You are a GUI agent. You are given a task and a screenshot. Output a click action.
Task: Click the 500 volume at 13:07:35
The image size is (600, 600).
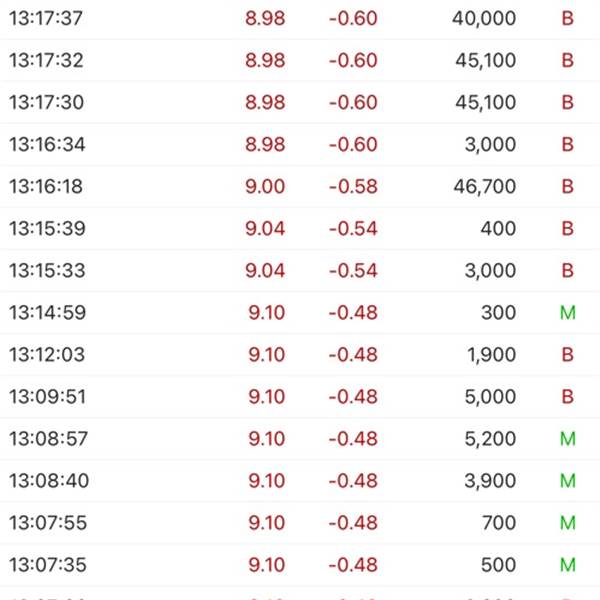(498, 564)
